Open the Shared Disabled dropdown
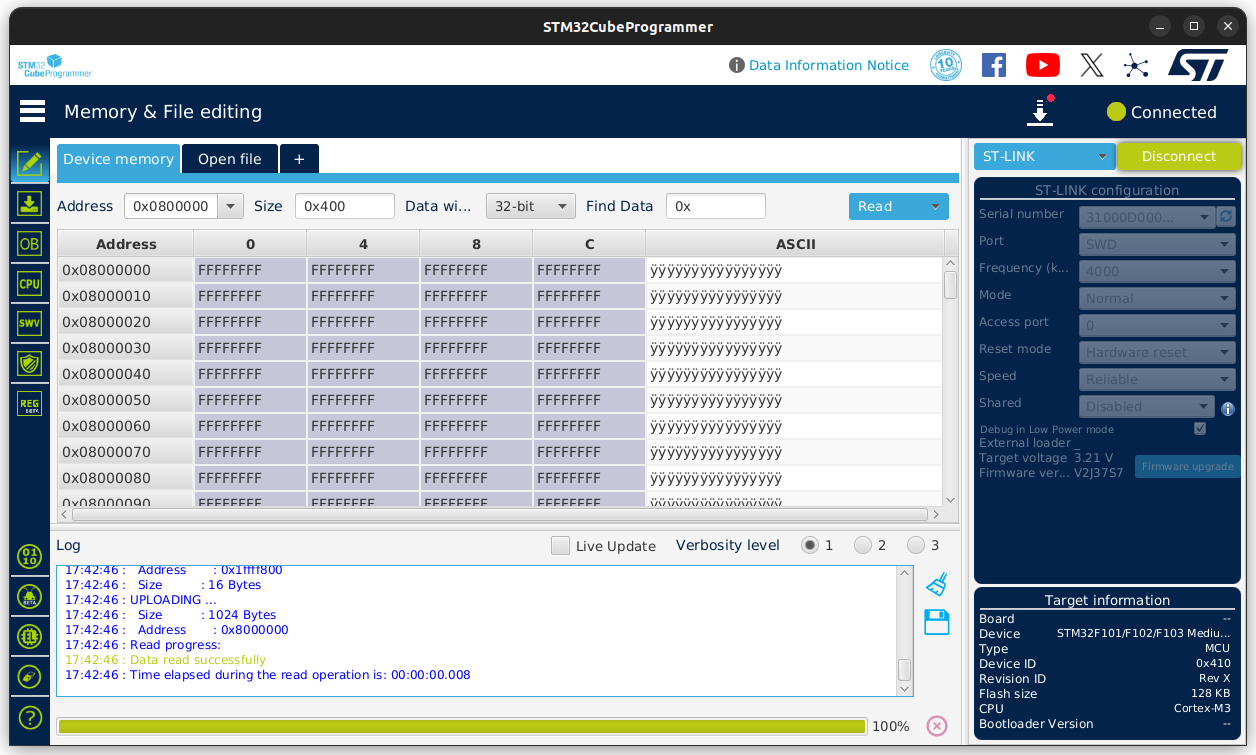 point(1147,406)
